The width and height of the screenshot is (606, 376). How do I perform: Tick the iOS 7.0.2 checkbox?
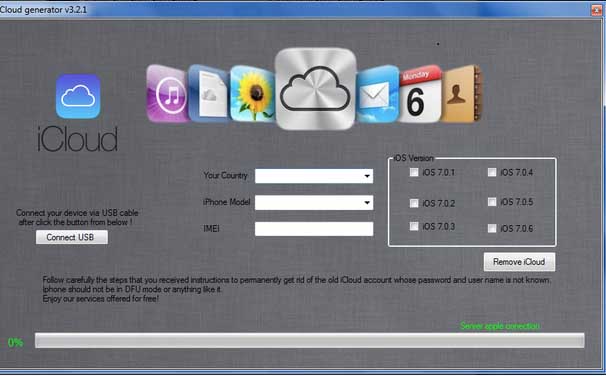pyautogui.click(x=414, y=203)
